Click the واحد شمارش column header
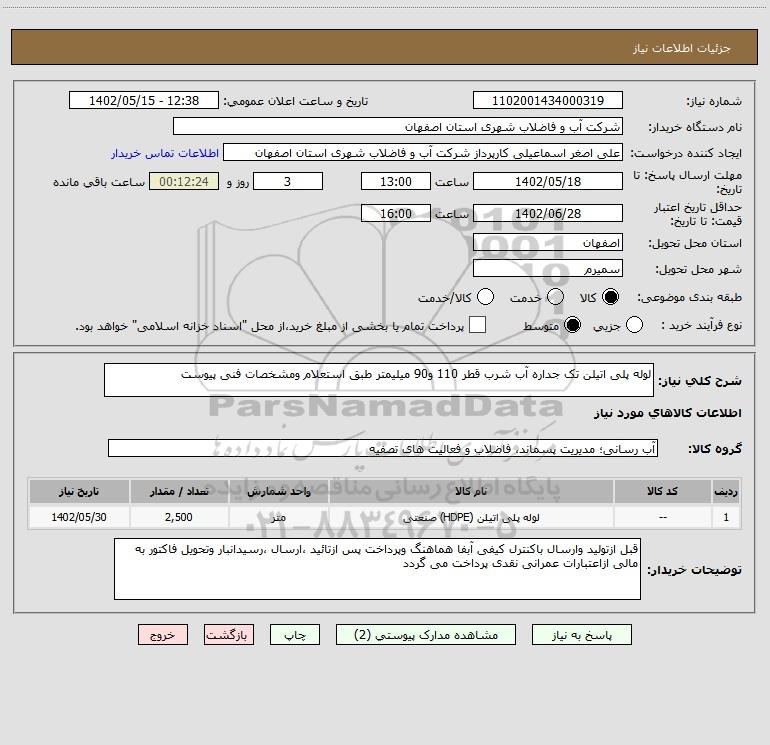This screenshot has width=770, height=745. (278, 491)
